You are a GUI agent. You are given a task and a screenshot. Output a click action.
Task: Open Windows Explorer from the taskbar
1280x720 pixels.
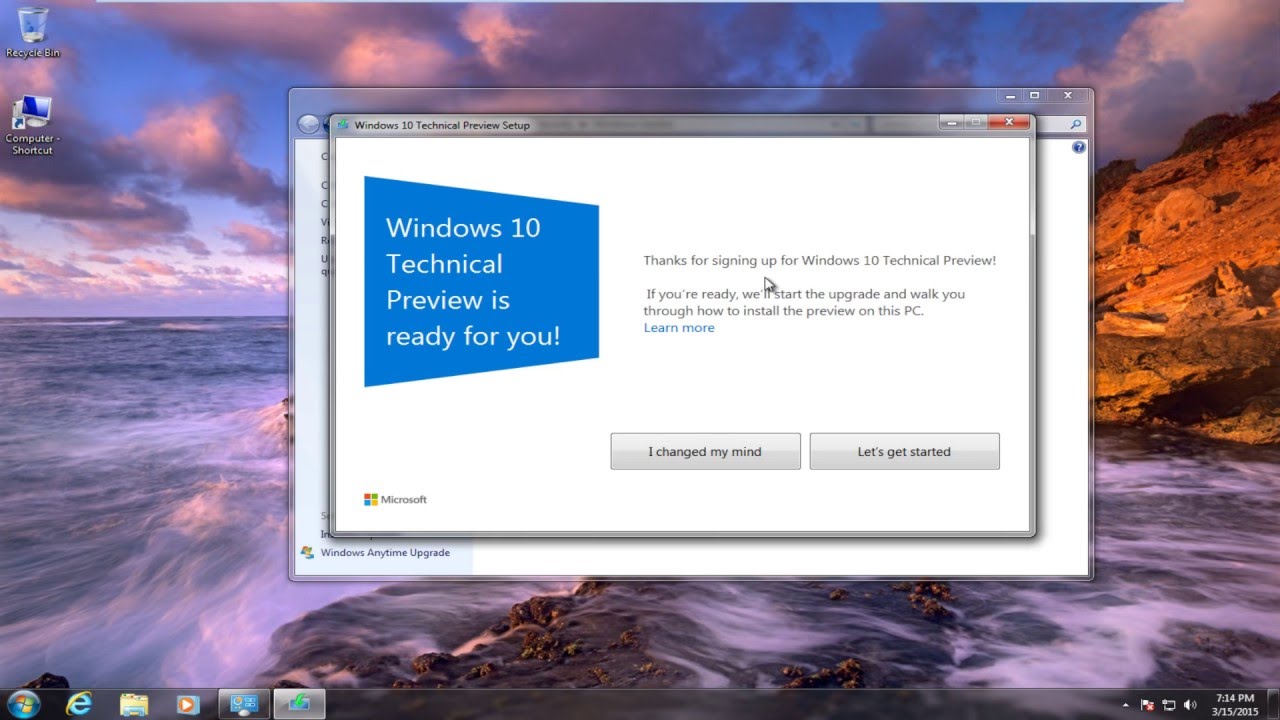tap(133, 704)
